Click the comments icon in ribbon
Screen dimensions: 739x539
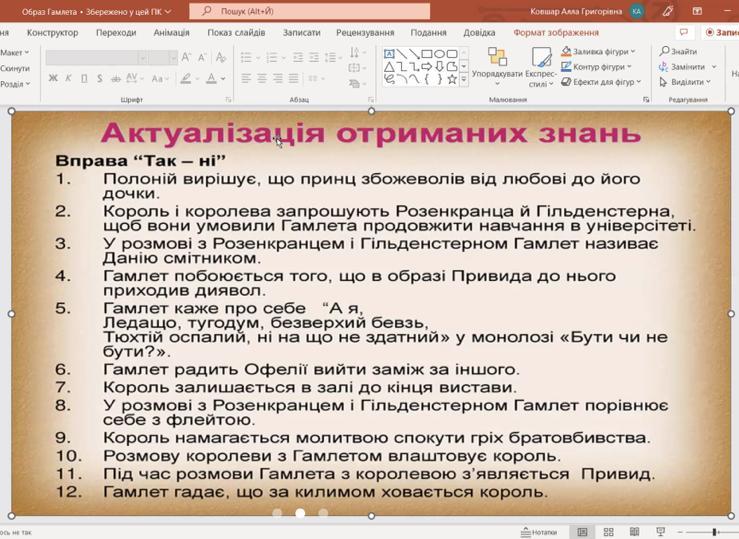(x=684, y=32)
